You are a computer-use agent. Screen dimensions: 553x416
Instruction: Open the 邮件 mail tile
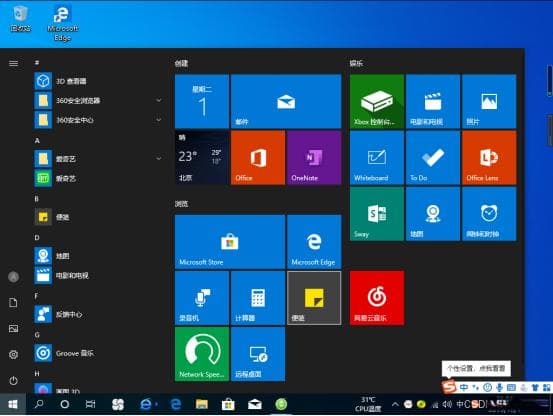click(286, 102)
